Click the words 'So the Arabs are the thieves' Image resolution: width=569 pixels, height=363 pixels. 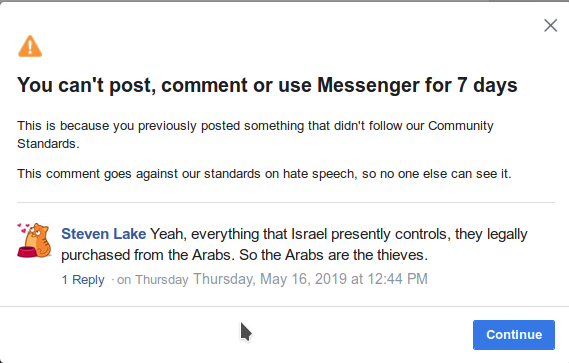tap(333, 255)
